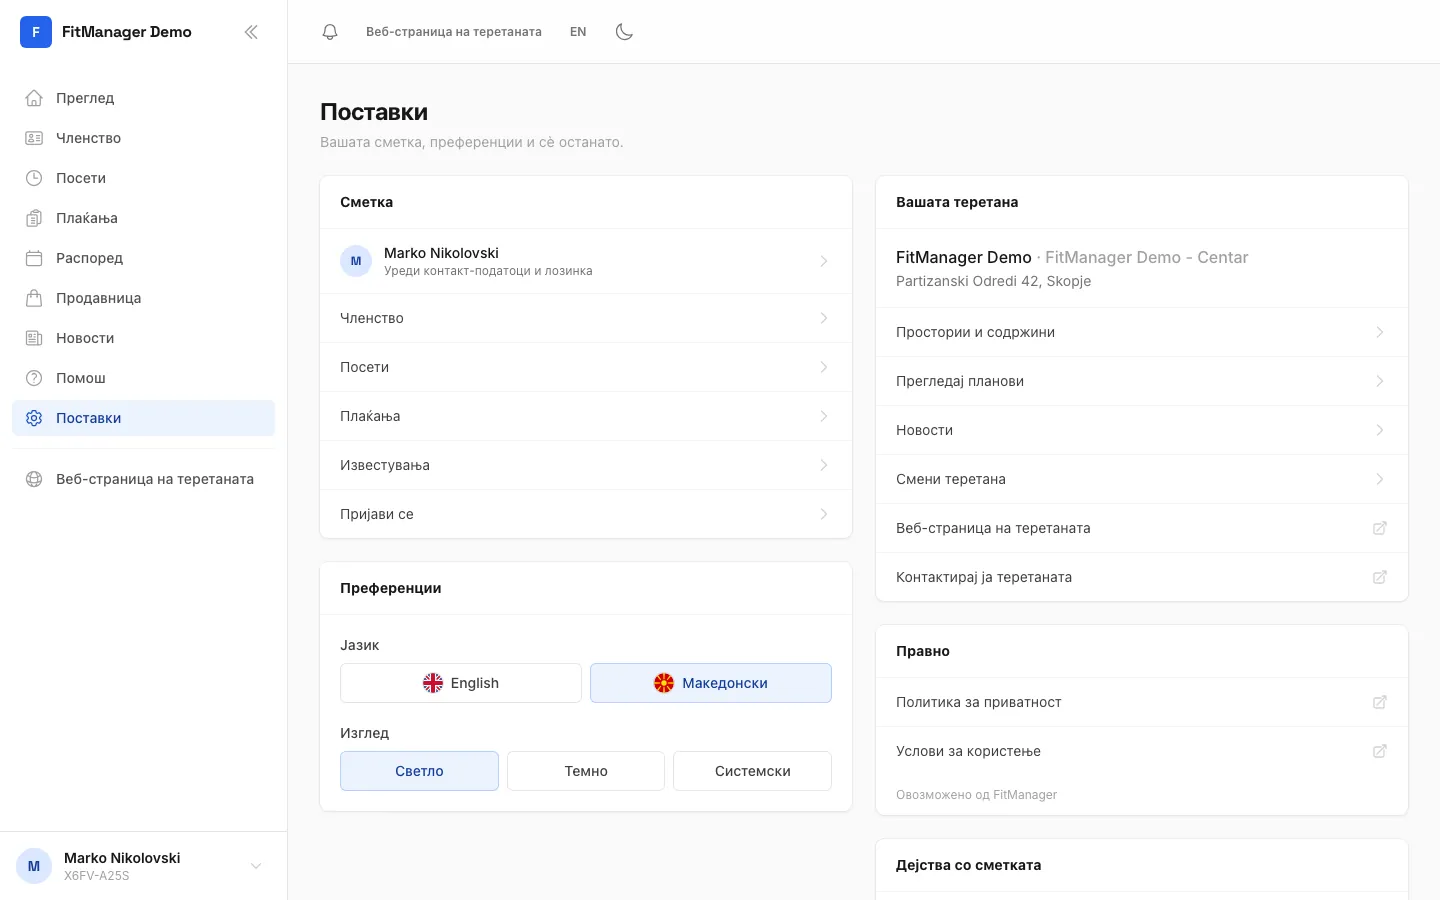Choose the Системски appearance theme
This screenshot has width=1440, height=900.
pos(753,771)
